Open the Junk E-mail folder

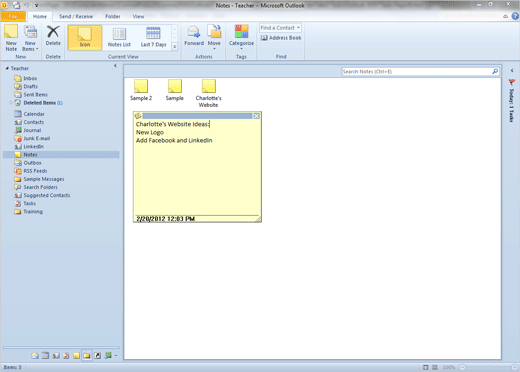point(37,138)
